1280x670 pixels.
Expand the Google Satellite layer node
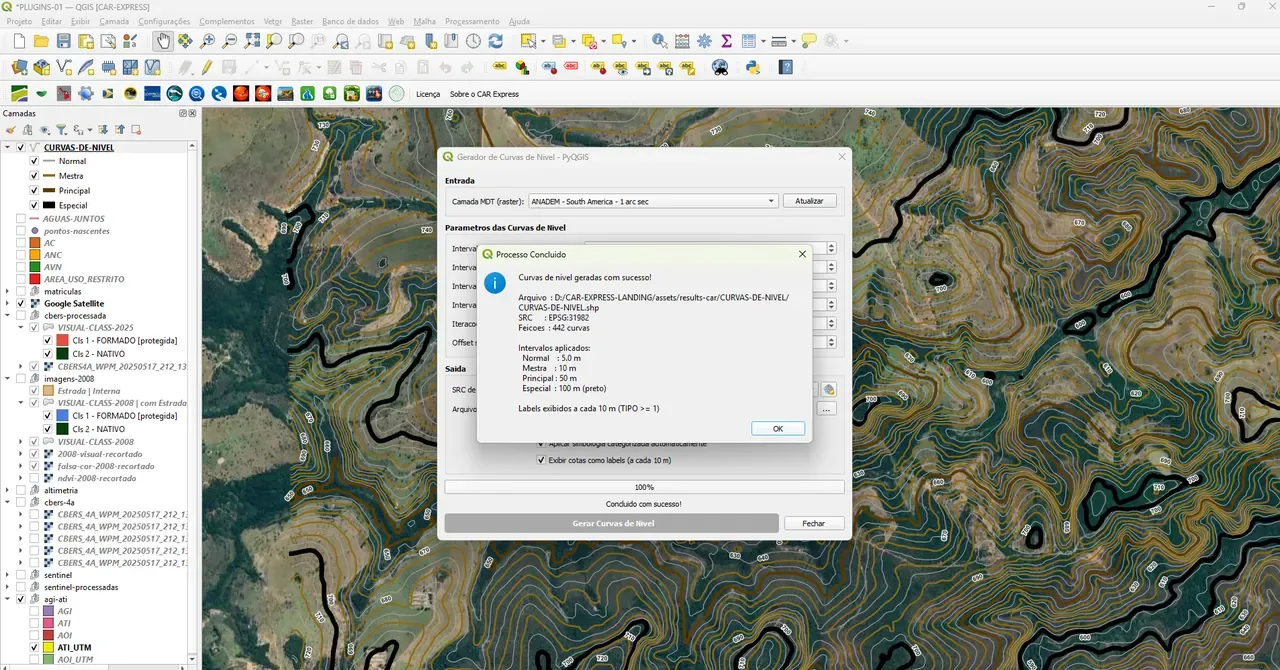[8, 303]
